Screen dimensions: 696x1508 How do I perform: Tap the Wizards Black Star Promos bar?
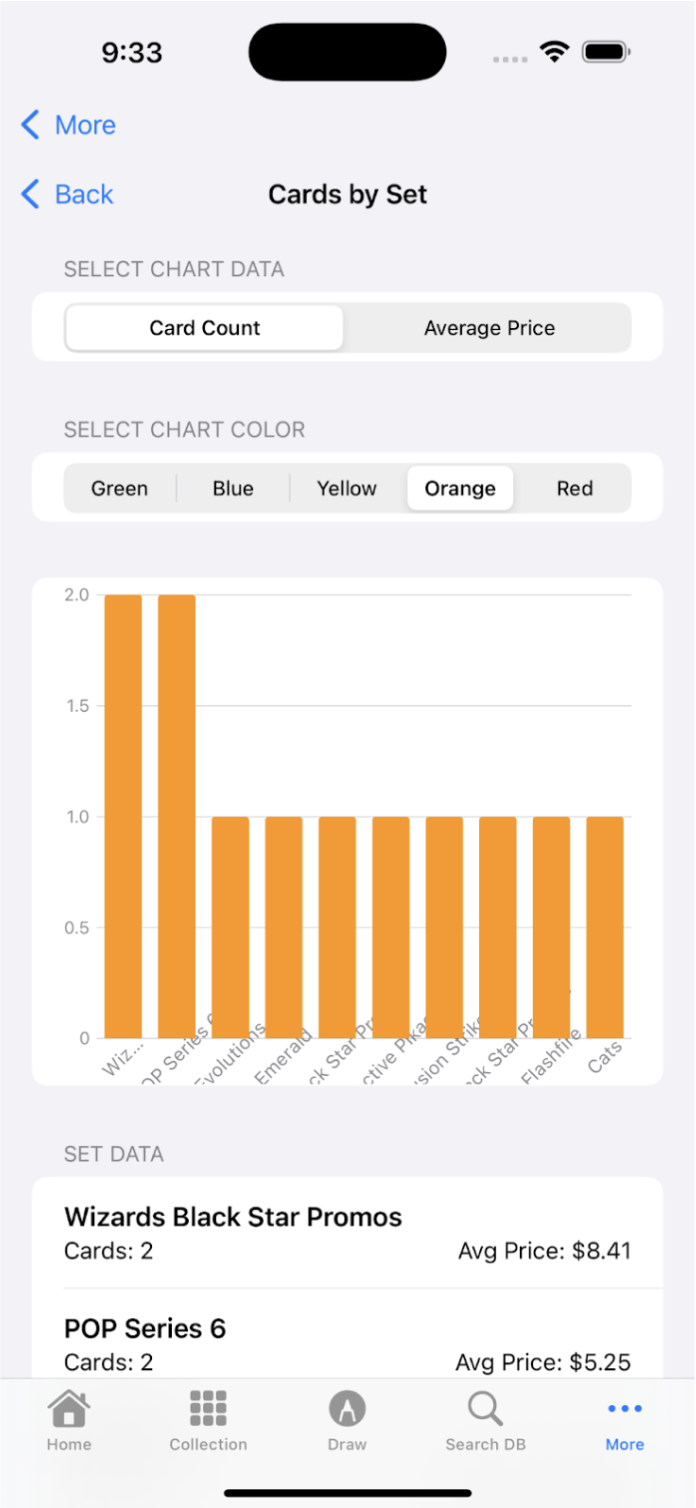tap(121, 815)
